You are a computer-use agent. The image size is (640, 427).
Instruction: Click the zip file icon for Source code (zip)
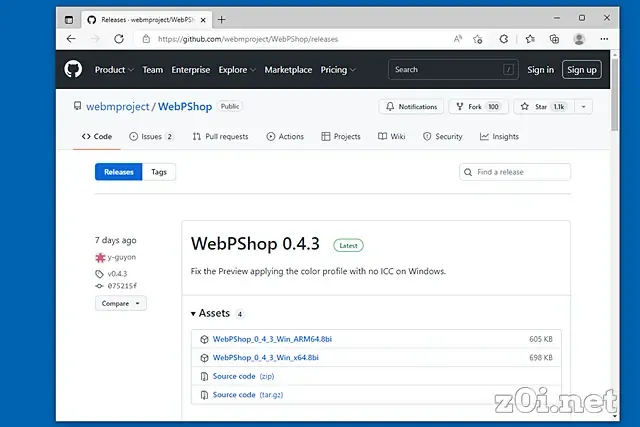[x=204, y=376]
